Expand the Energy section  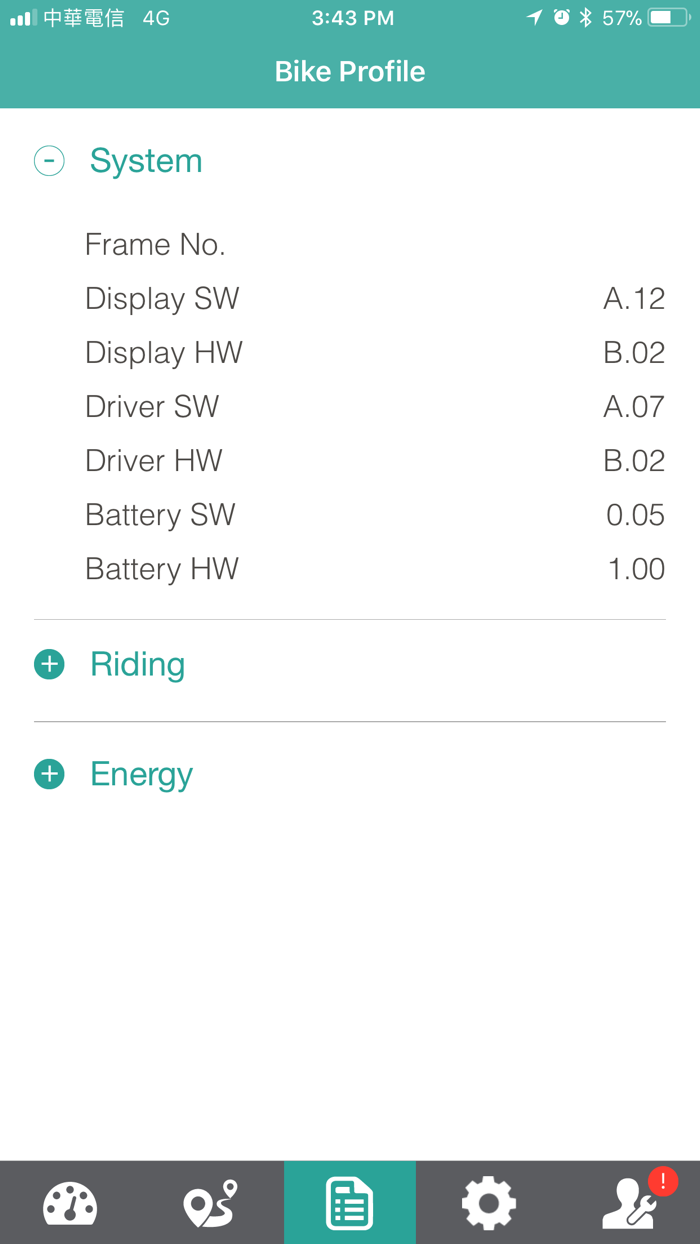tap(49, 774)
